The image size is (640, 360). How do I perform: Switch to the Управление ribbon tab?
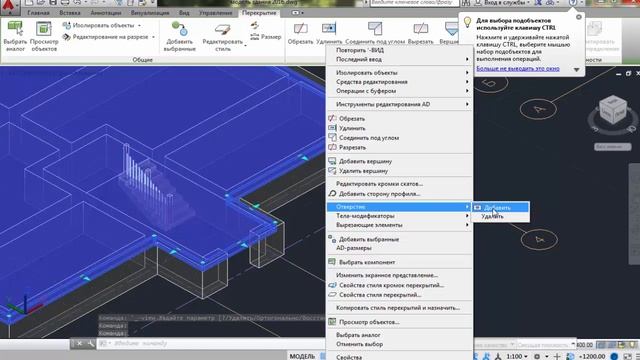click(x=215, y=13)
